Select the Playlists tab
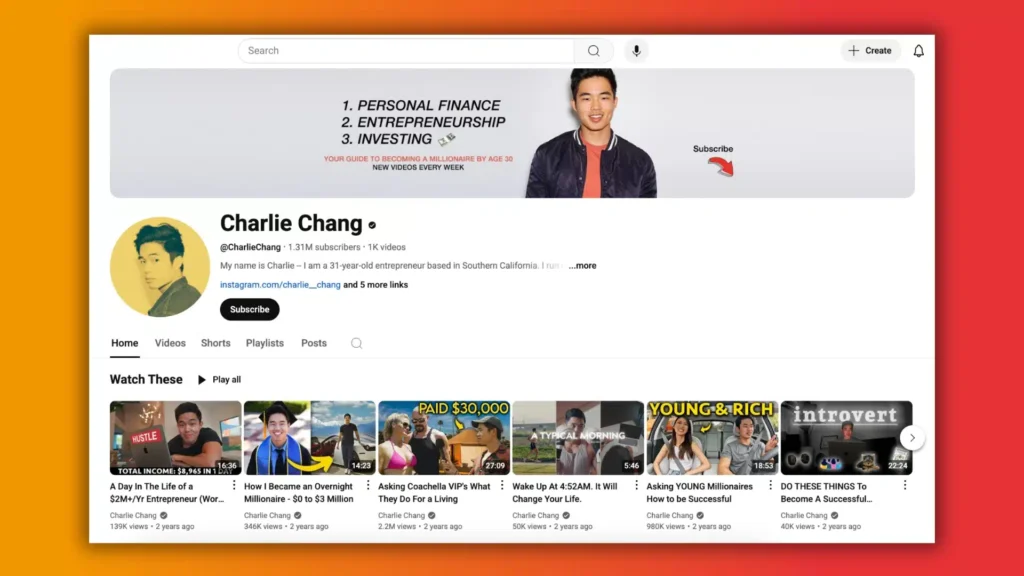This screenshot has width=1024, height=576. pos(264,343)
